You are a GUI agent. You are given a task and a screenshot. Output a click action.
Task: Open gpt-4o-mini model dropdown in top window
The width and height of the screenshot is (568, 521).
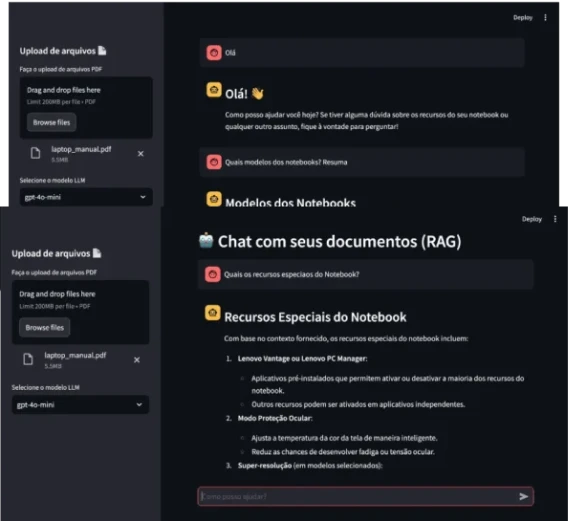(x=86, y=197)
